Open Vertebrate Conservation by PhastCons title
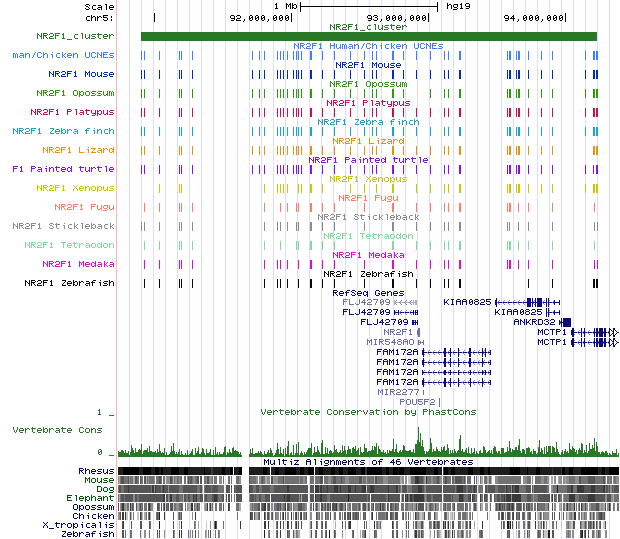Image resolution: width=620 pixels, height=539 pixels. coord(368,411)
